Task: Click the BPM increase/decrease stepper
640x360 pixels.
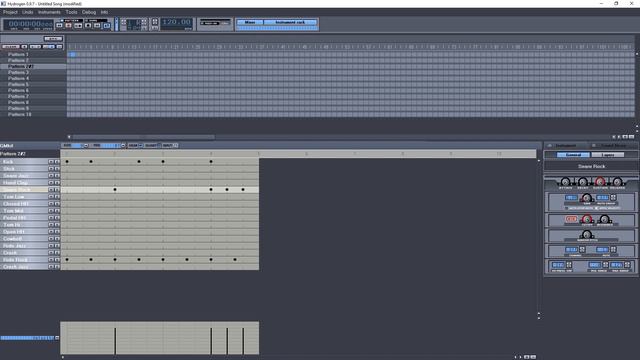Action: pos(155,22)
